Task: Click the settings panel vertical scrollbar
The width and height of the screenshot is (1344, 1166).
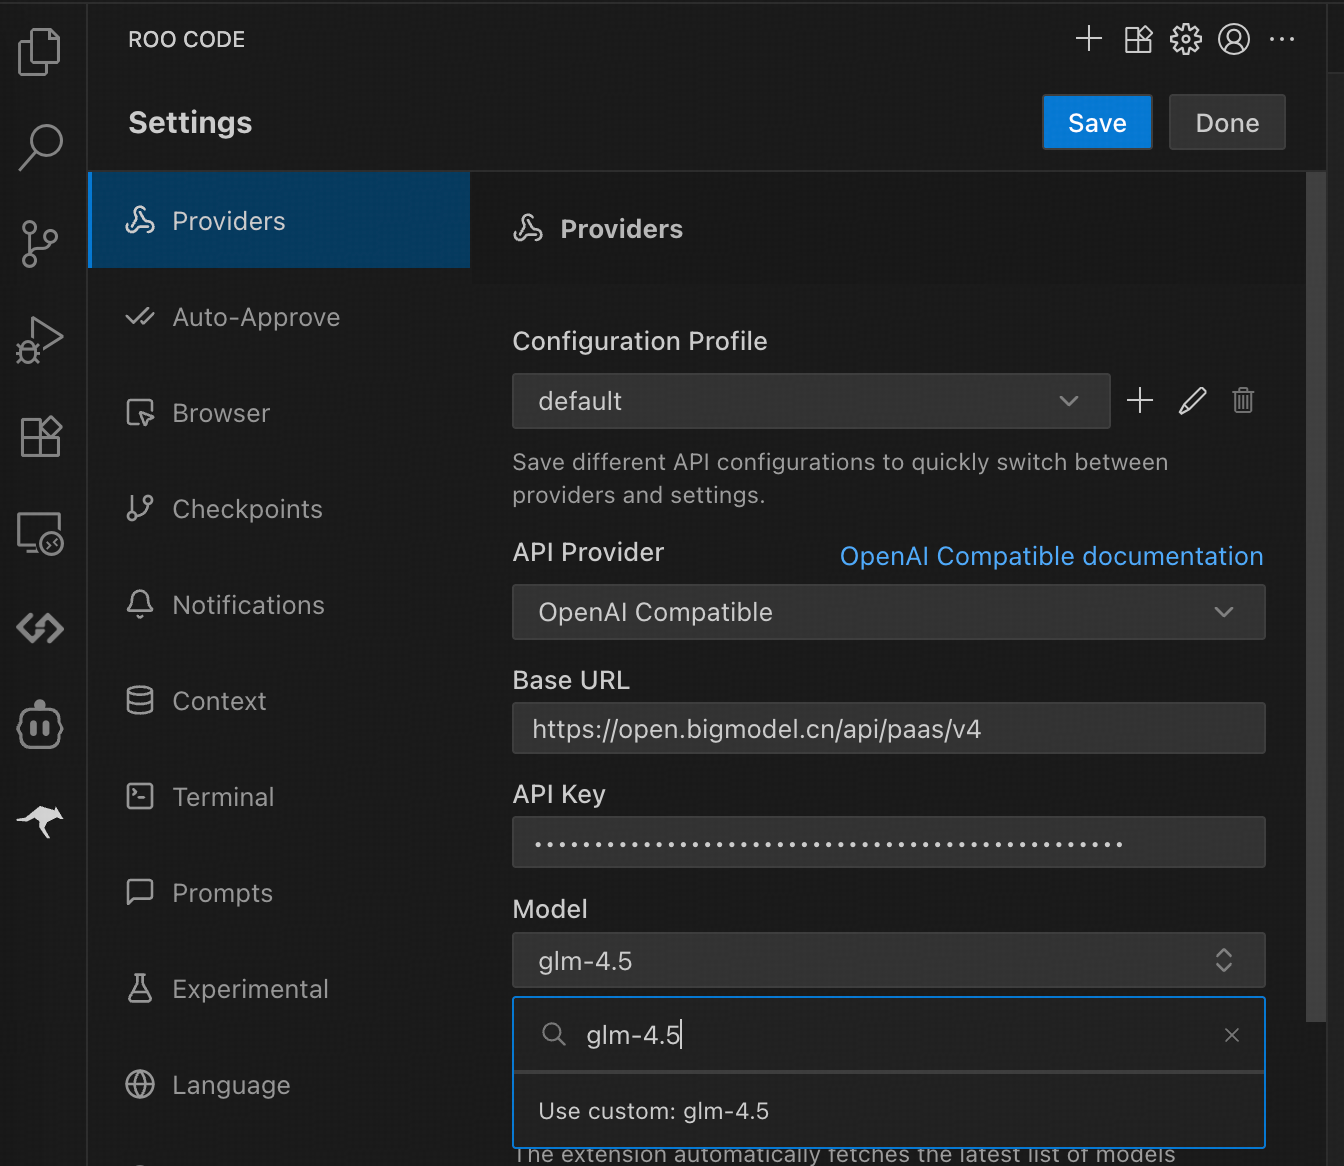Action: (1316, 597)
